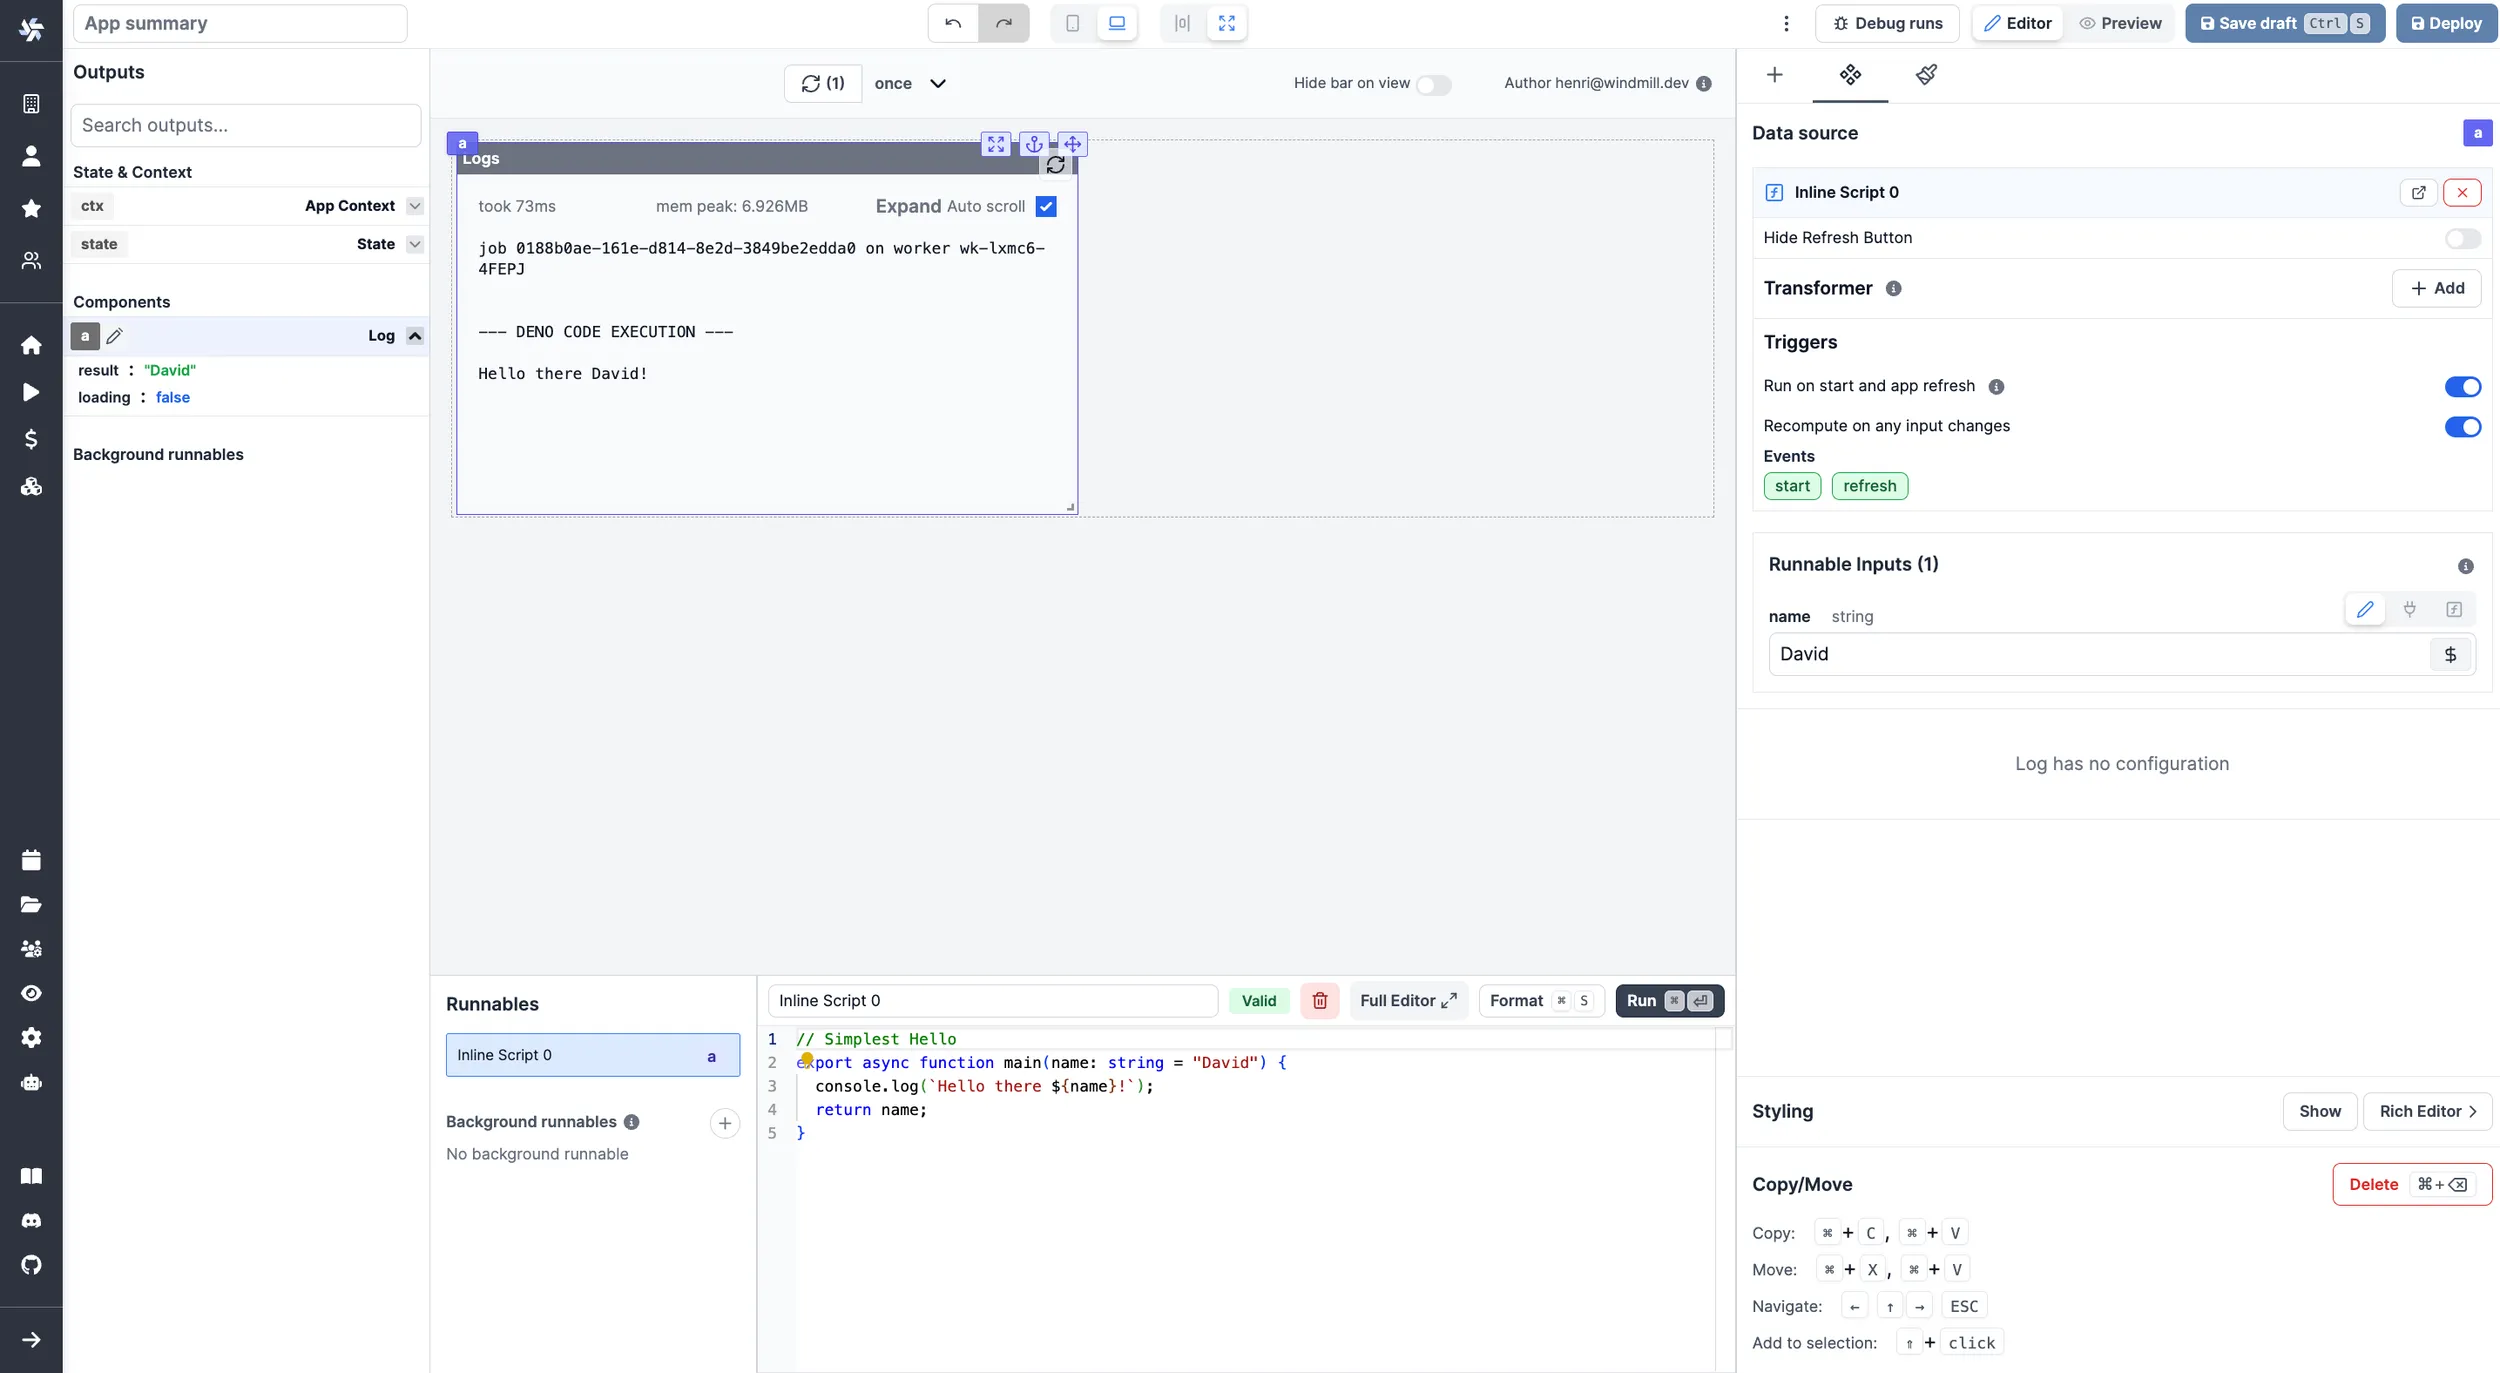Toggle Auto scroll checkbox on Logs
This screenshot has width=2500, height=1373.
pos(1046,206)
